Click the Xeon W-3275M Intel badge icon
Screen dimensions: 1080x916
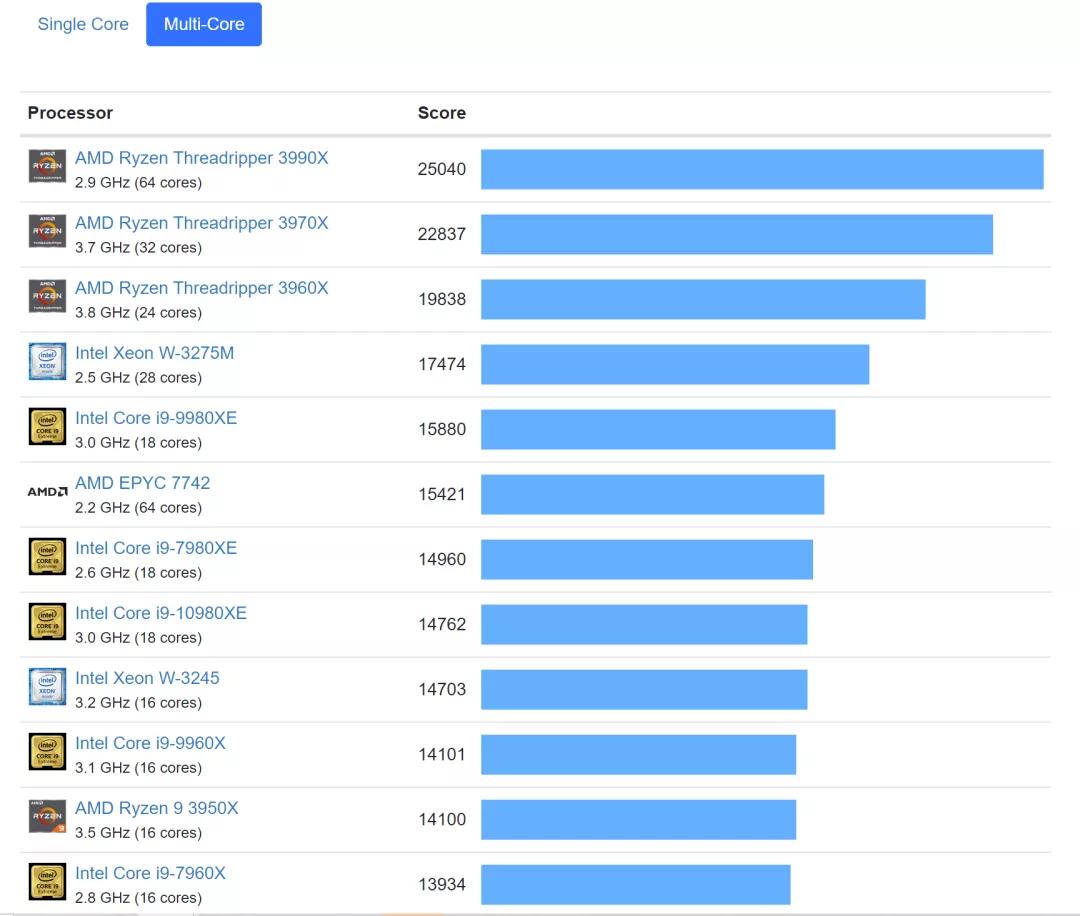(47, 362)
